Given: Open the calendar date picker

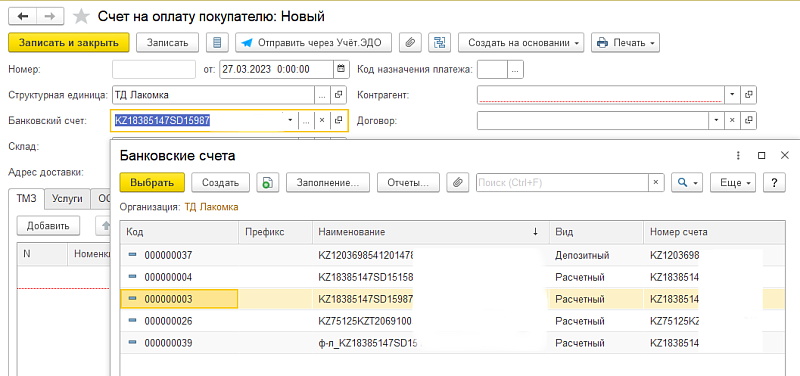Looking at the screenshot, I should point(341,69).
